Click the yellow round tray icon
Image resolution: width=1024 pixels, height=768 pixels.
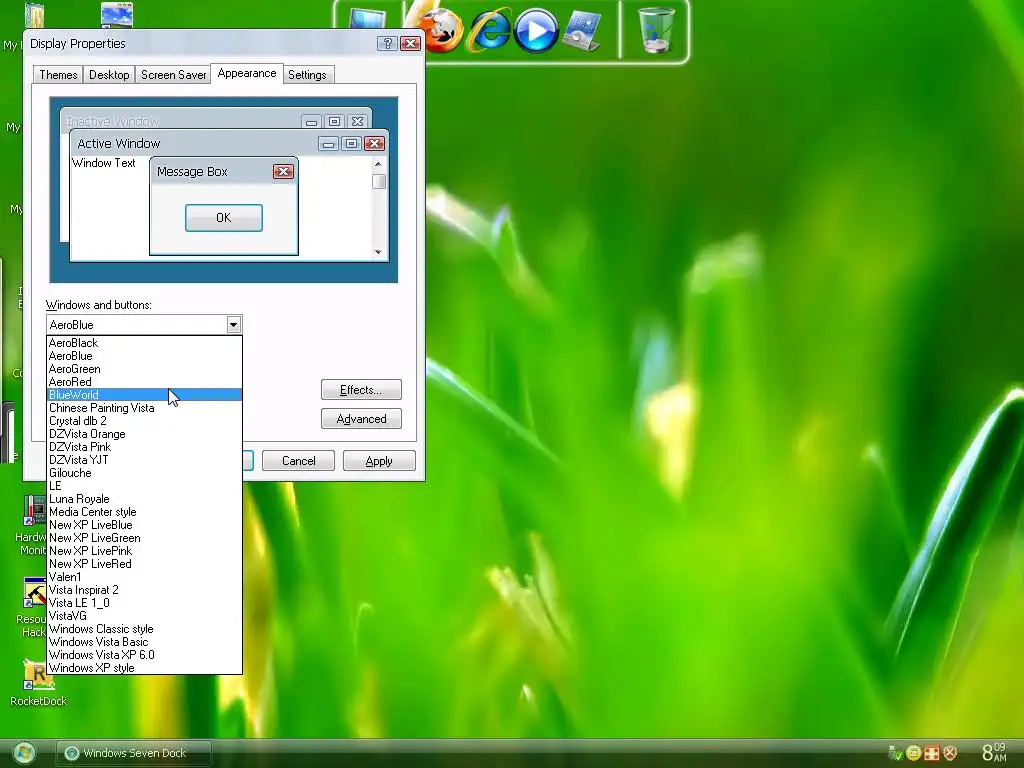click(x=914, y=753)
